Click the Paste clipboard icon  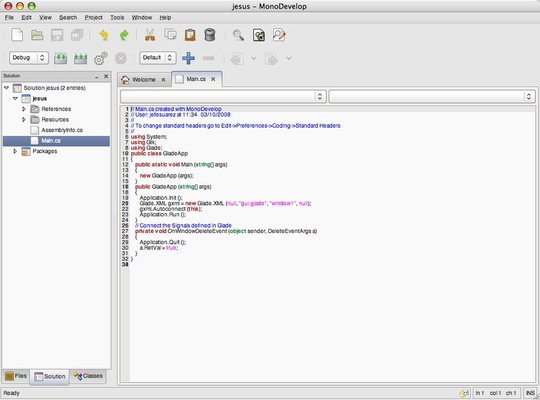190,35
